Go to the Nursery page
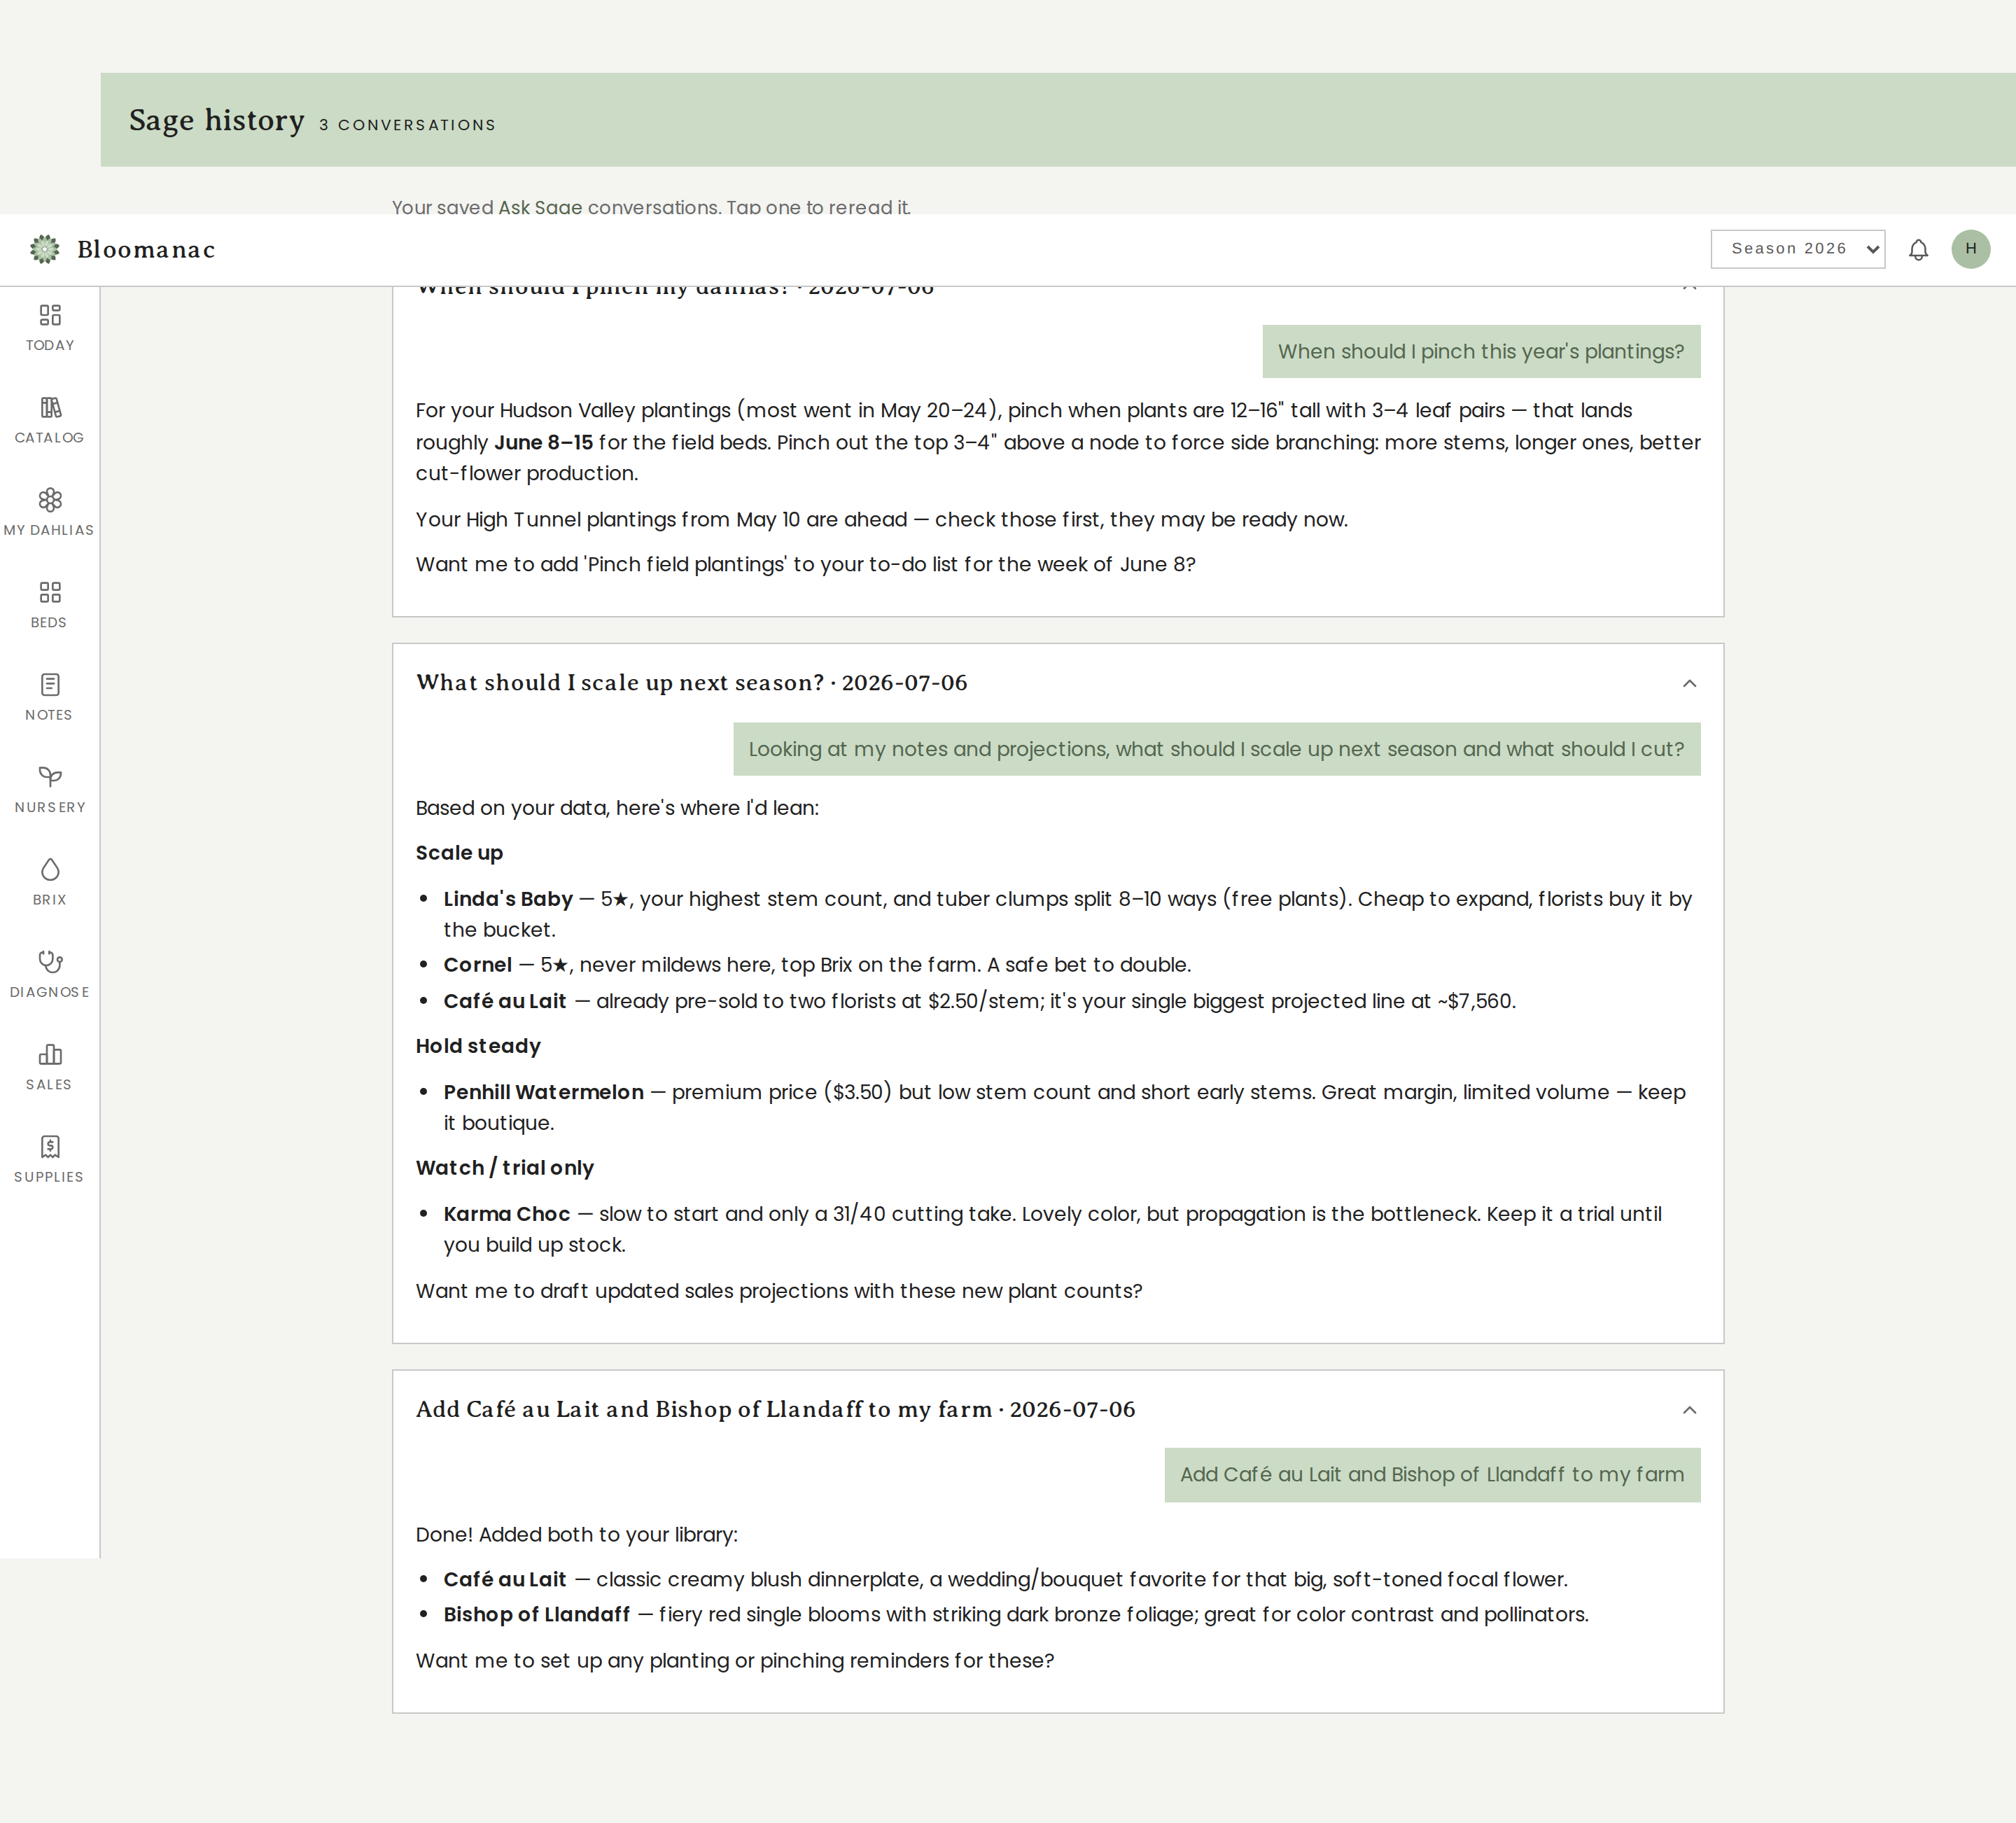 (x=50, y=790)
